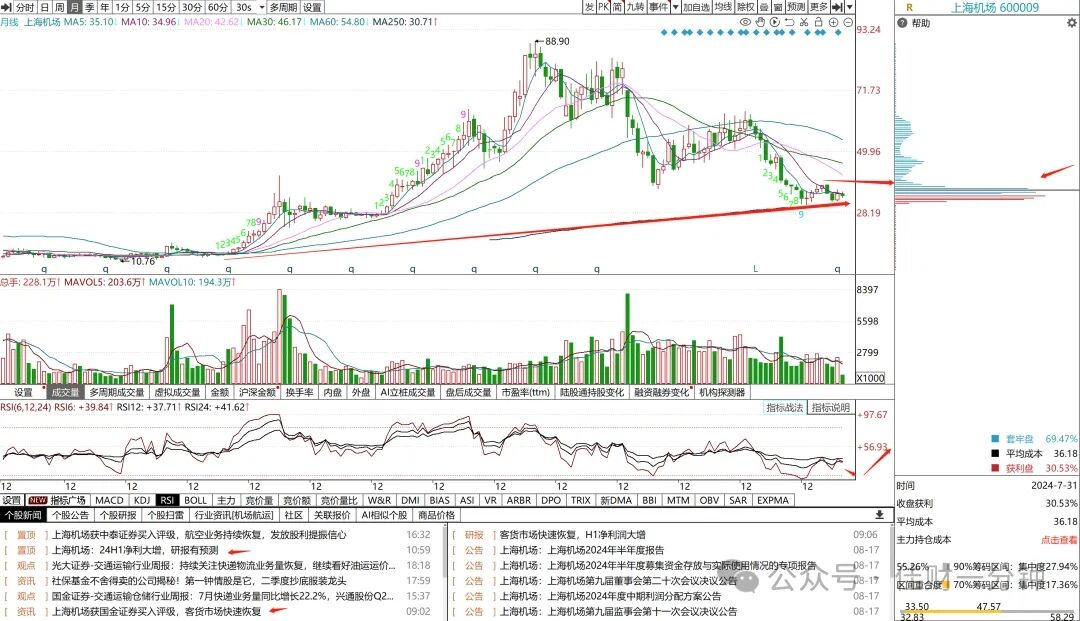Toggle the 均线 moving average button
The image size is (1080, 621).
coord(723,7)
